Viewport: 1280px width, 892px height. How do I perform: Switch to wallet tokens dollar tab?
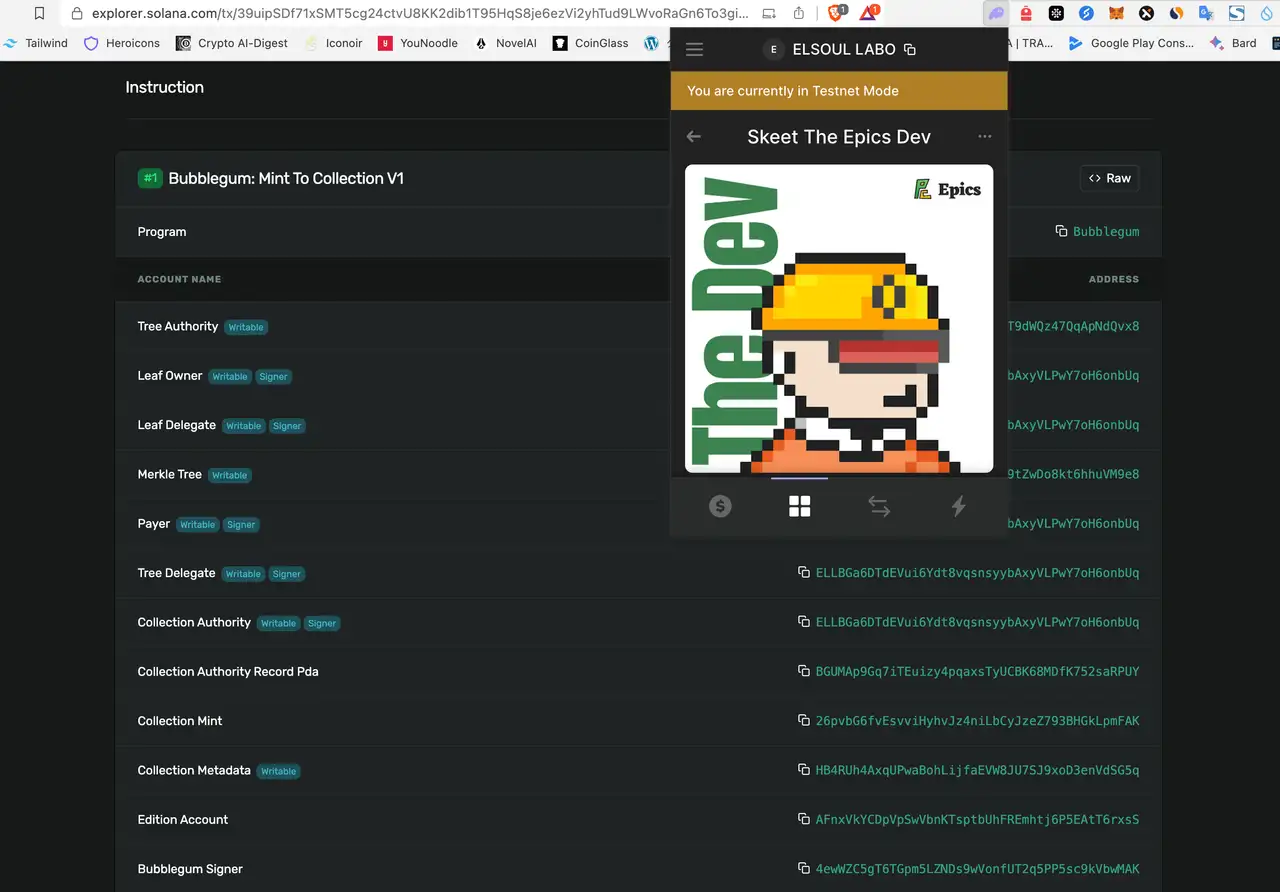pos(720,507)
